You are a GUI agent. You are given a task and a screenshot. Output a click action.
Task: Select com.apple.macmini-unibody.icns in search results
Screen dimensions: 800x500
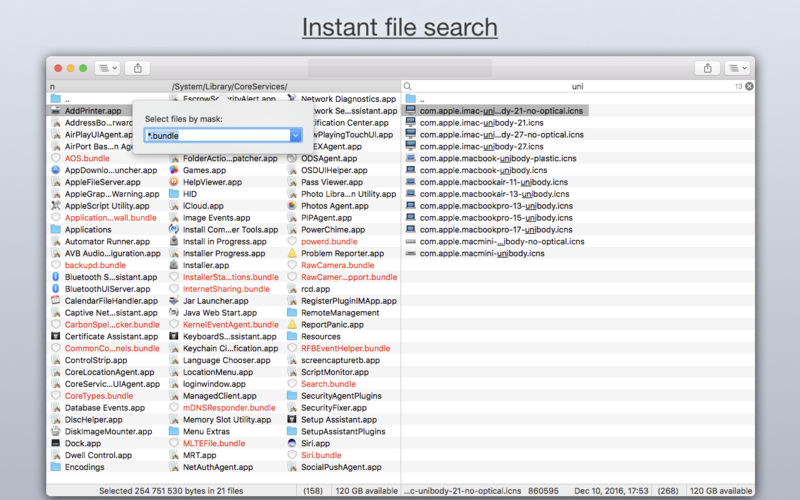481,253
